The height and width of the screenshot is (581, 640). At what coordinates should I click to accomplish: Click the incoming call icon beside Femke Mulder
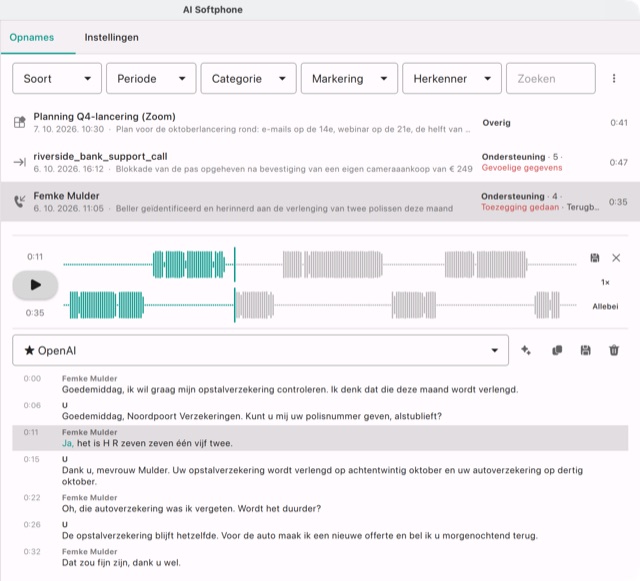(20, 201)
